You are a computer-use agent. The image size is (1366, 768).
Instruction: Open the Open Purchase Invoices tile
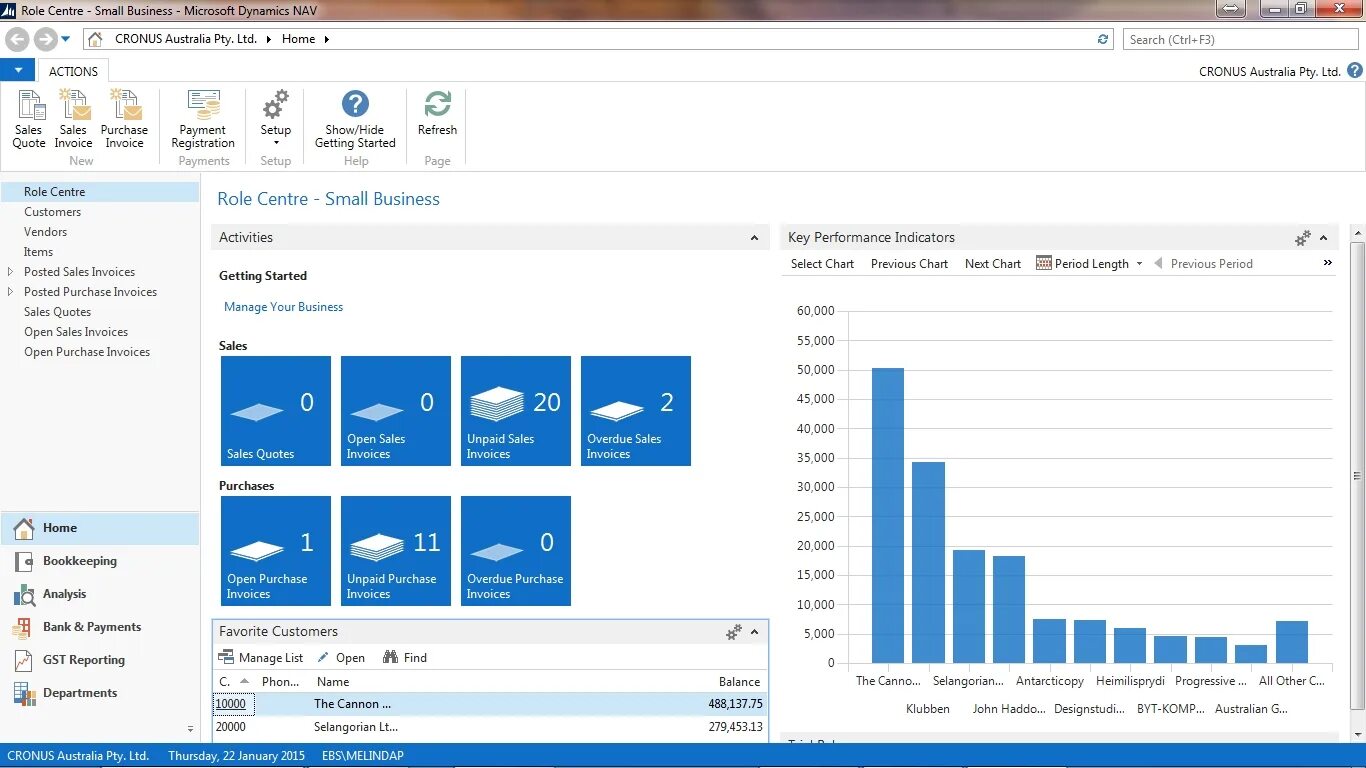[x=275, y=551]
